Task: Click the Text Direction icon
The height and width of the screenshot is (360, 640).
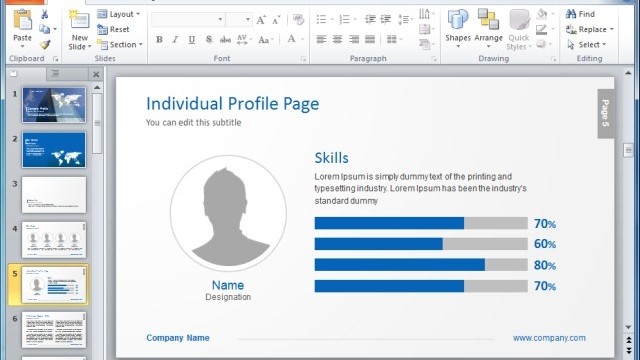Action: click(x=424, y=14)
